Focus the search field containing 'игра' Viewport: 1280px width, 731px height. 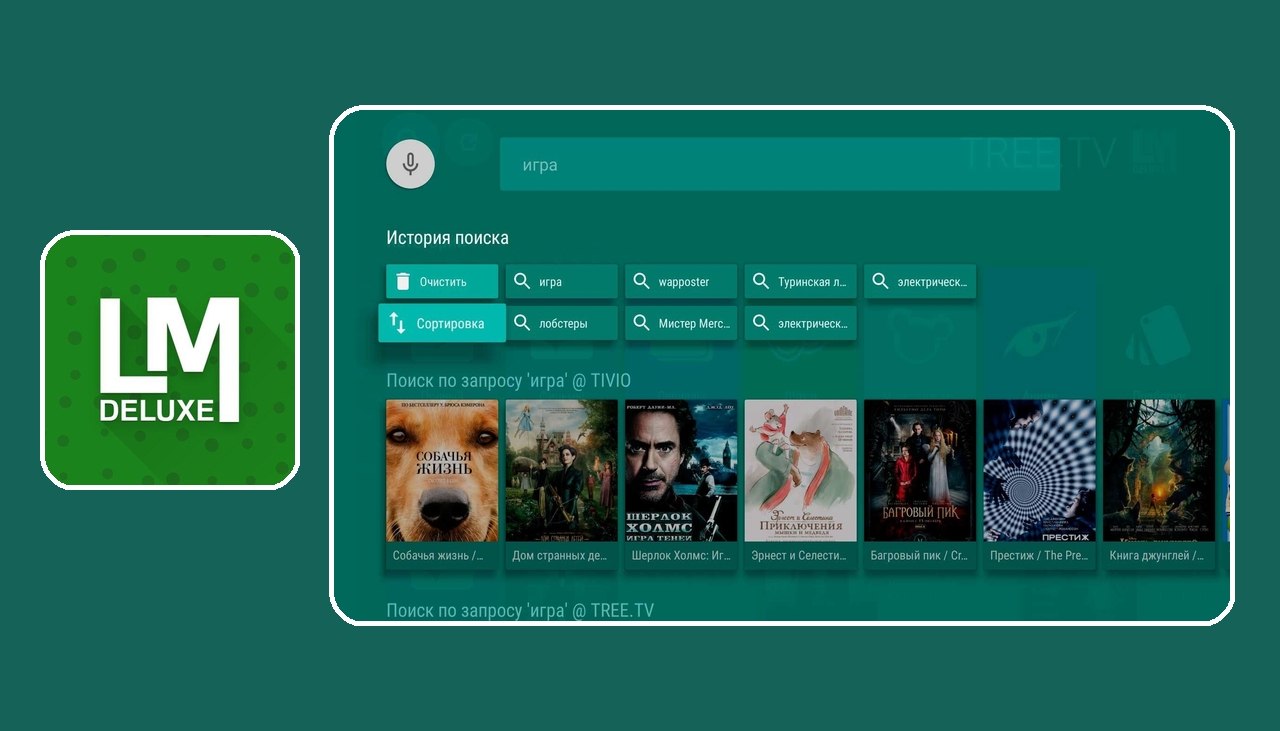pos(780,164)
